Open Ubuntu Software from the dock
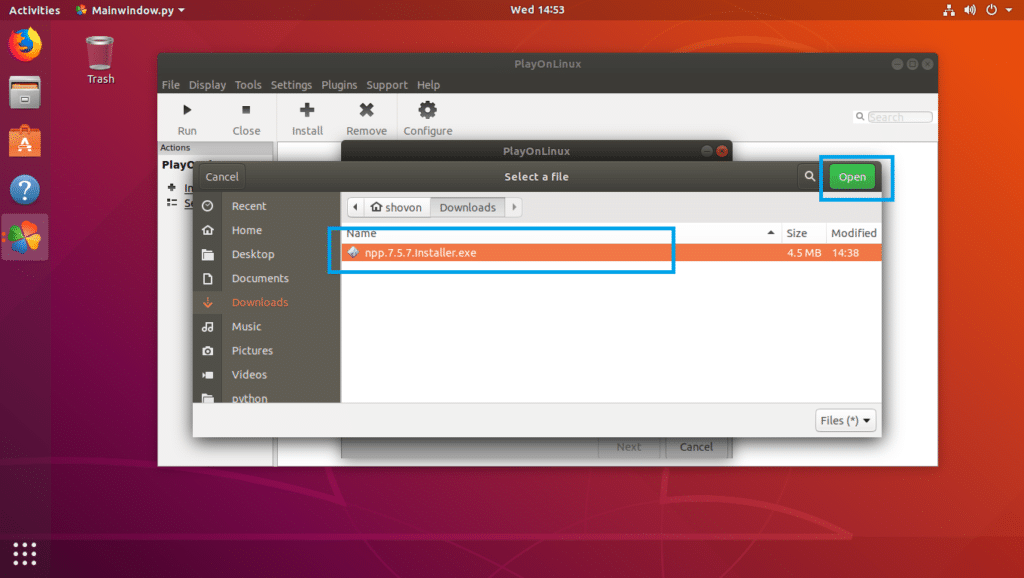This screenshot has width=1024, height=578. [25, 141]
